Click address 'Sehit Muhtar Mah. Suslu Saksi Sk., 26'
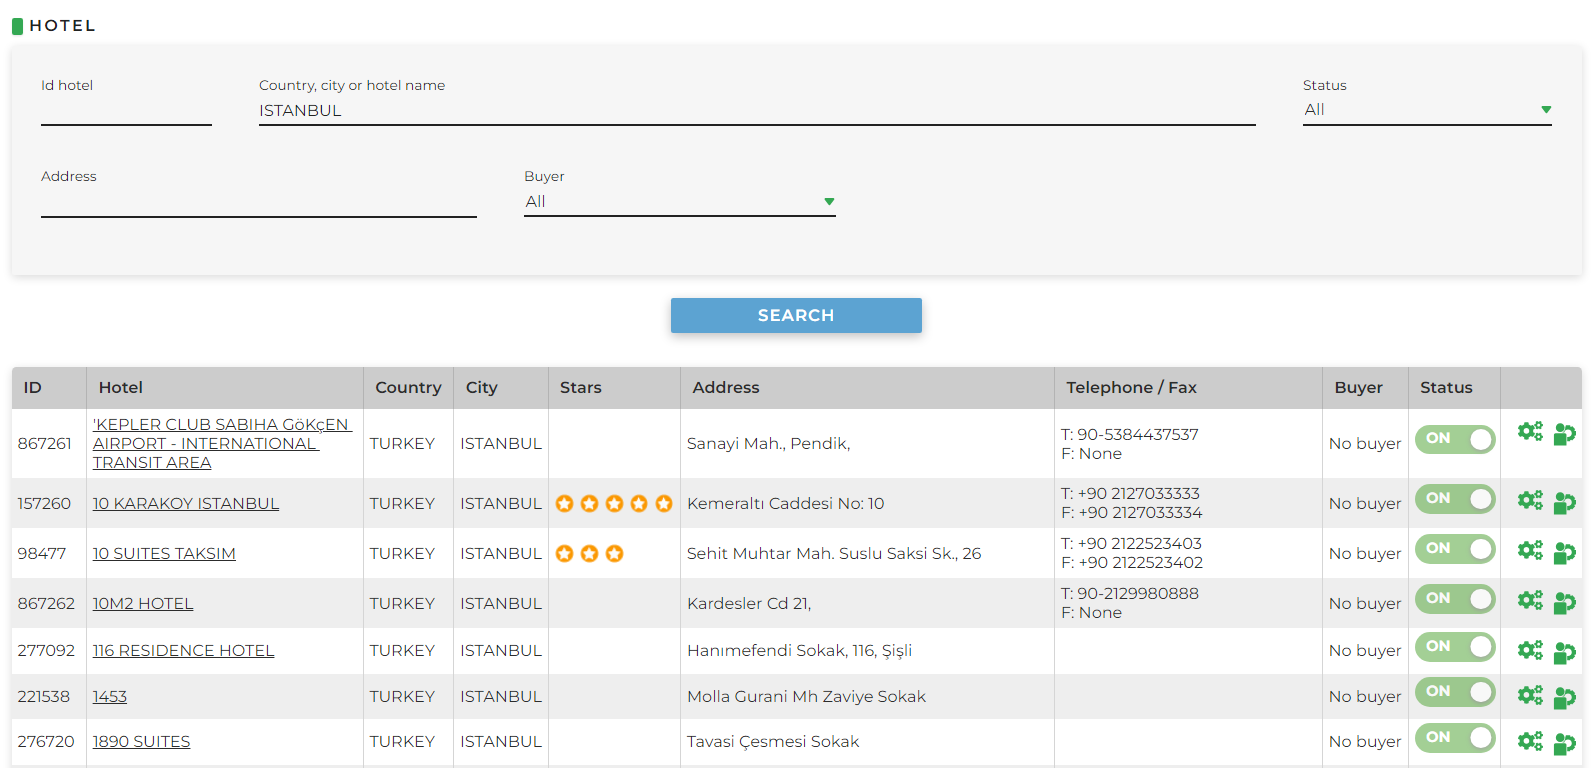This screenshot has width=1592, height=768. [x=834, y=553]
